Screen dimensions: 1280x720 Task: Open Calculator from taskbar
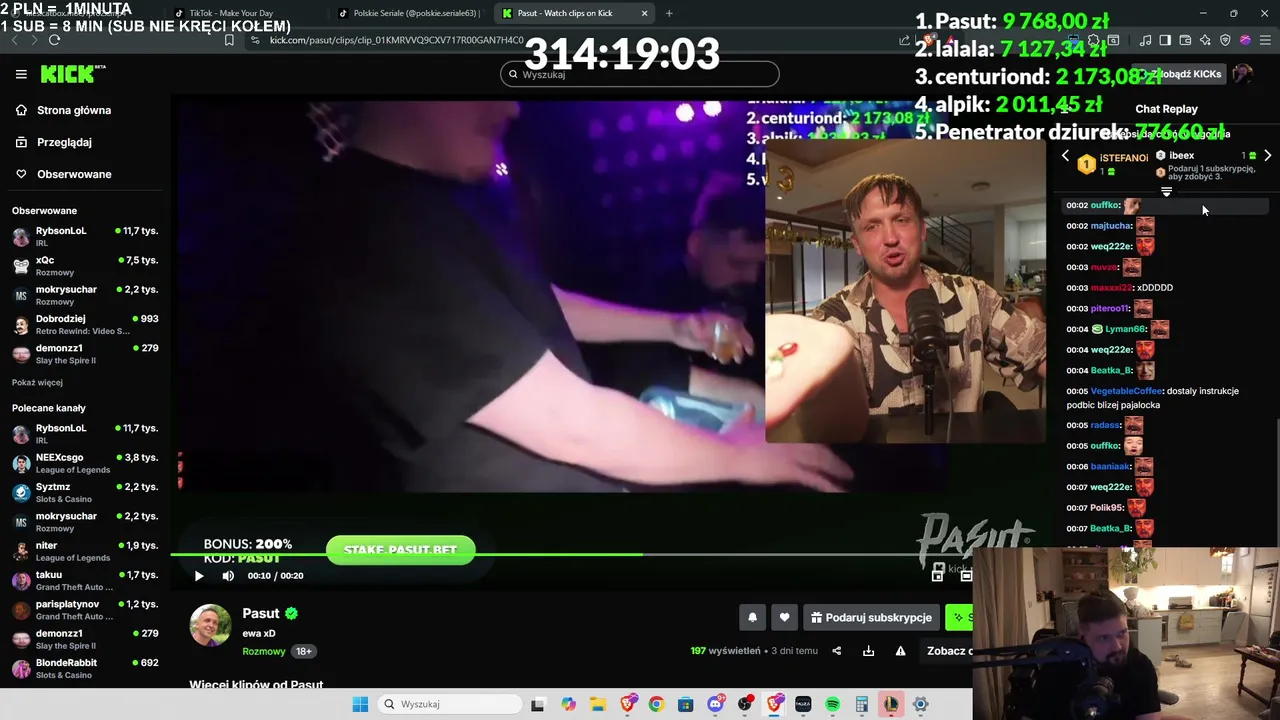point(862,704)
